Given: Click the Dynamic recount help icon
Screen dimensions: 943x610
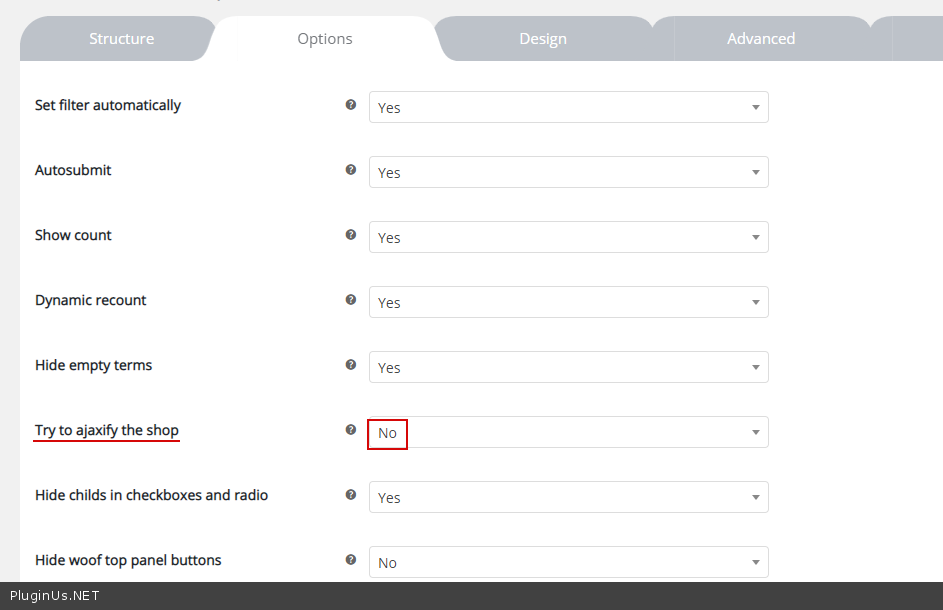Looking at the screenshot, I should click(x=351, y=299).
